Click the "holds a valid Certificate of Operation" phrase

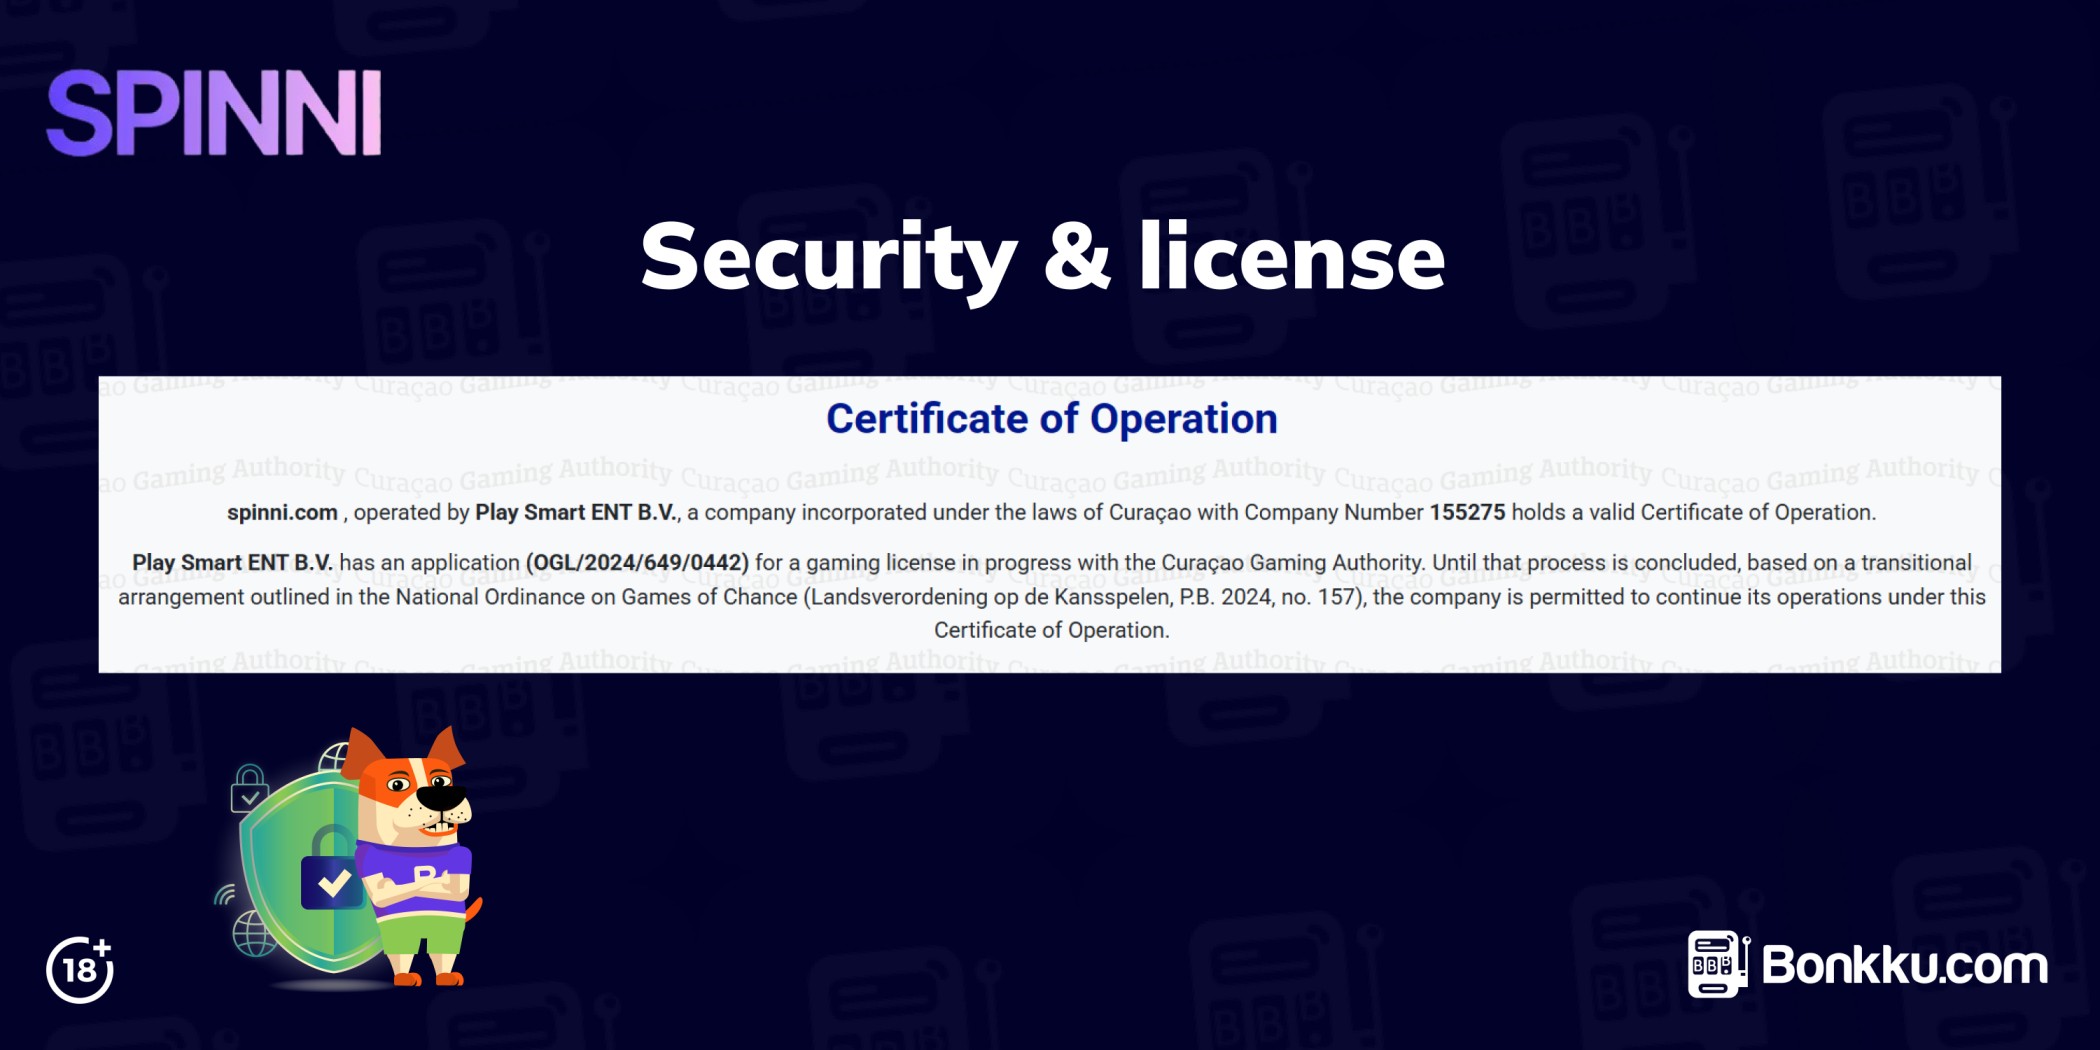coord(1692,512)
